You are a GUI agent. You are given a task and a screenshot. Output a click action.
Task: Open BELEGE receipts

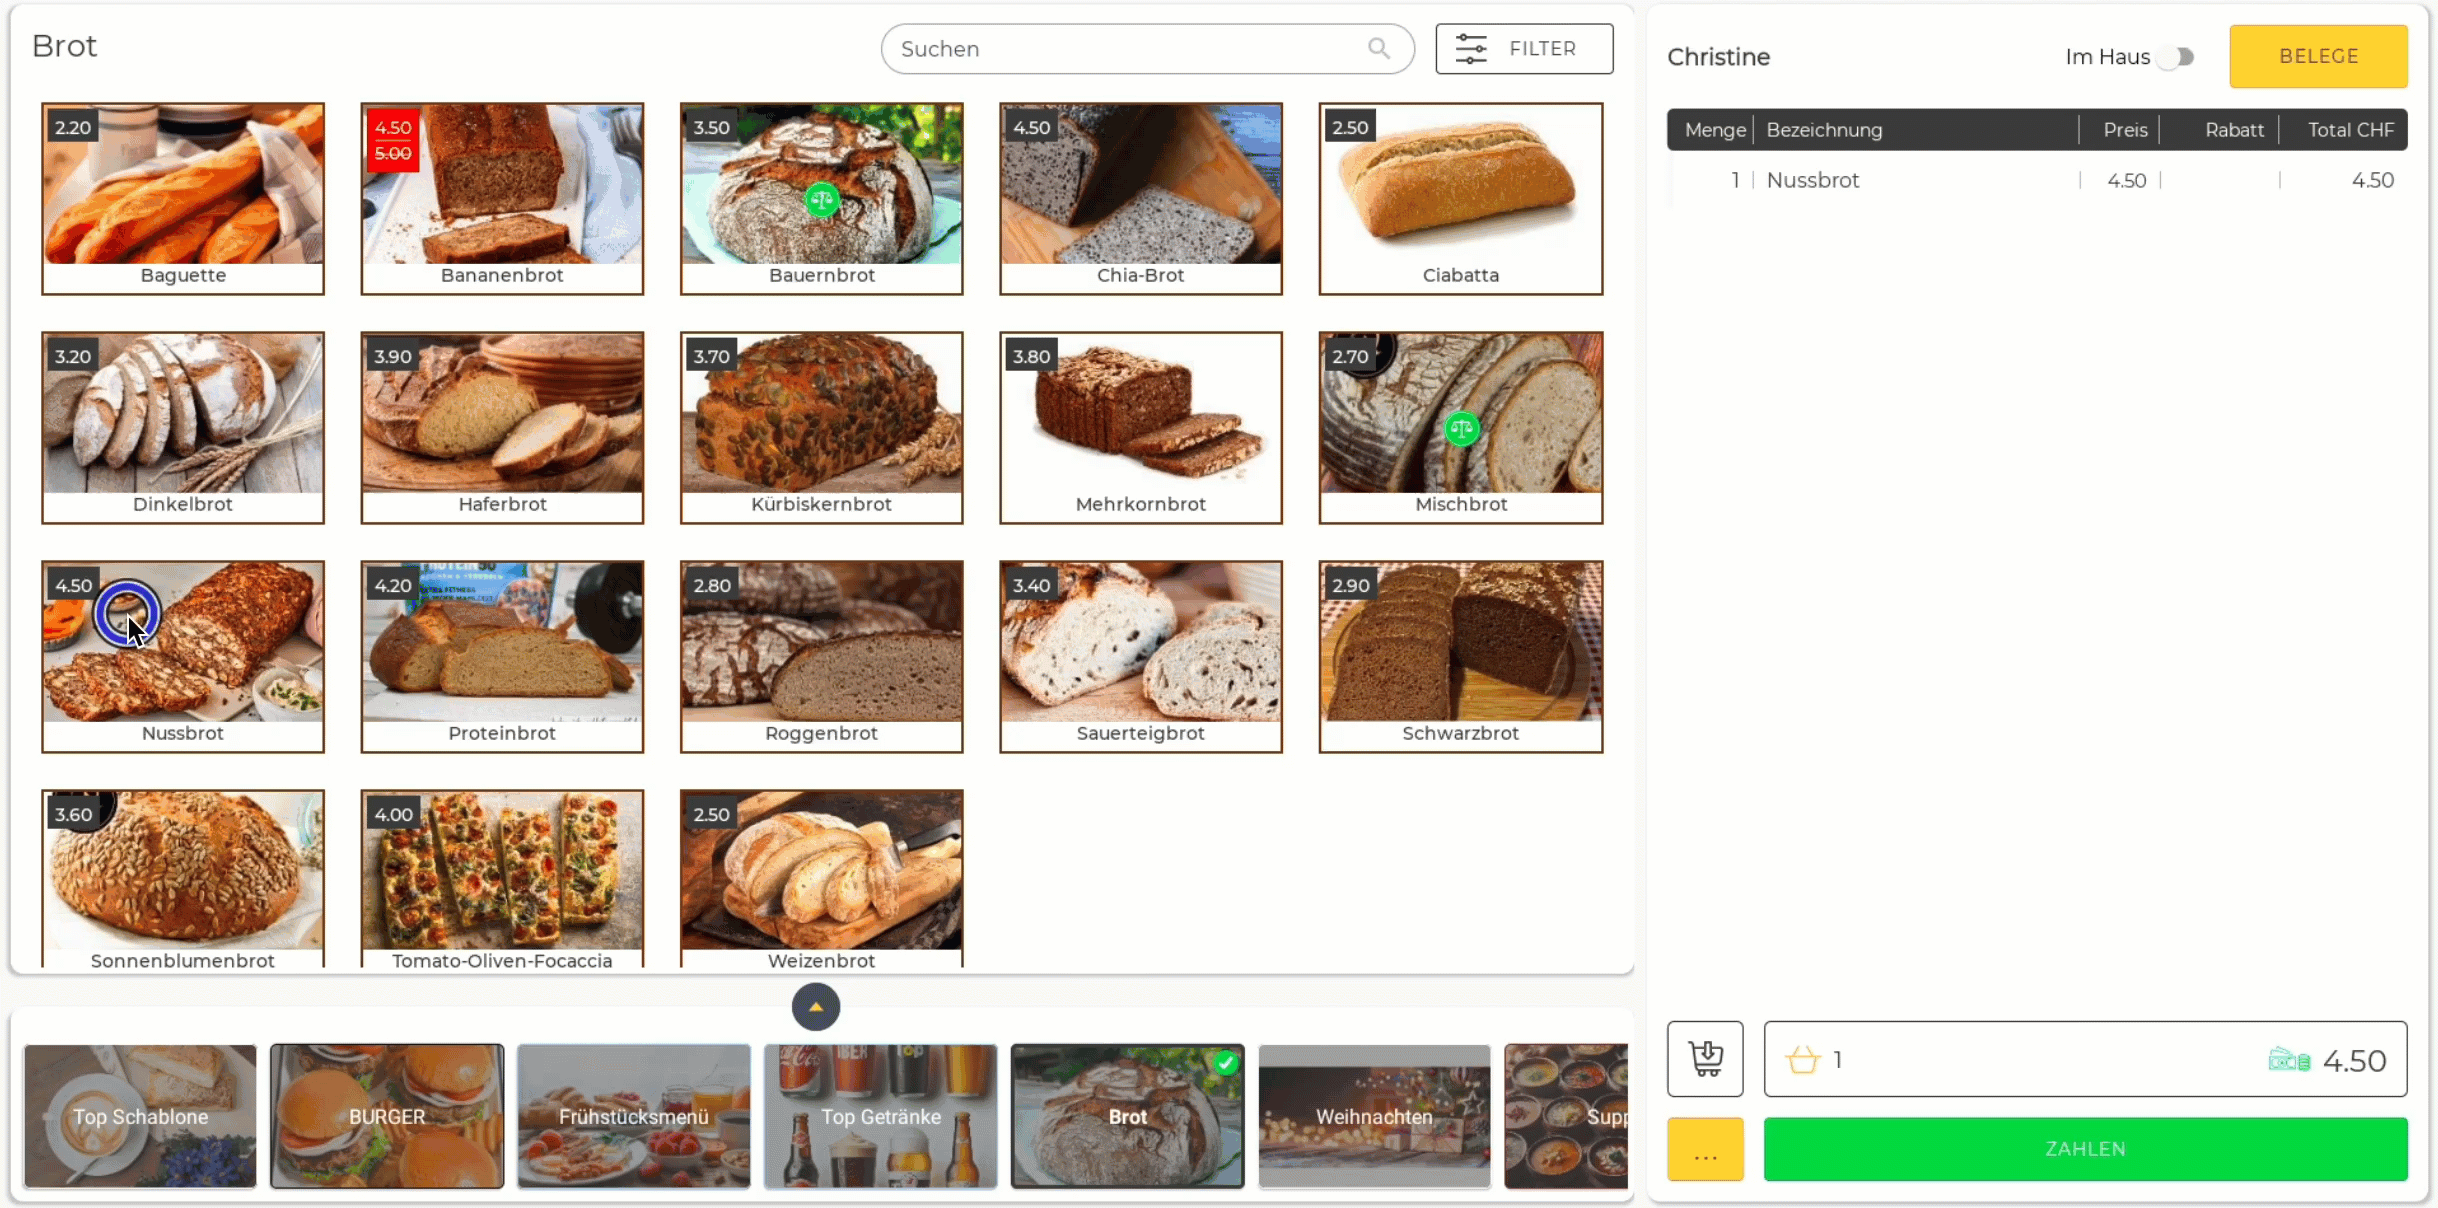click(2318, 56)
